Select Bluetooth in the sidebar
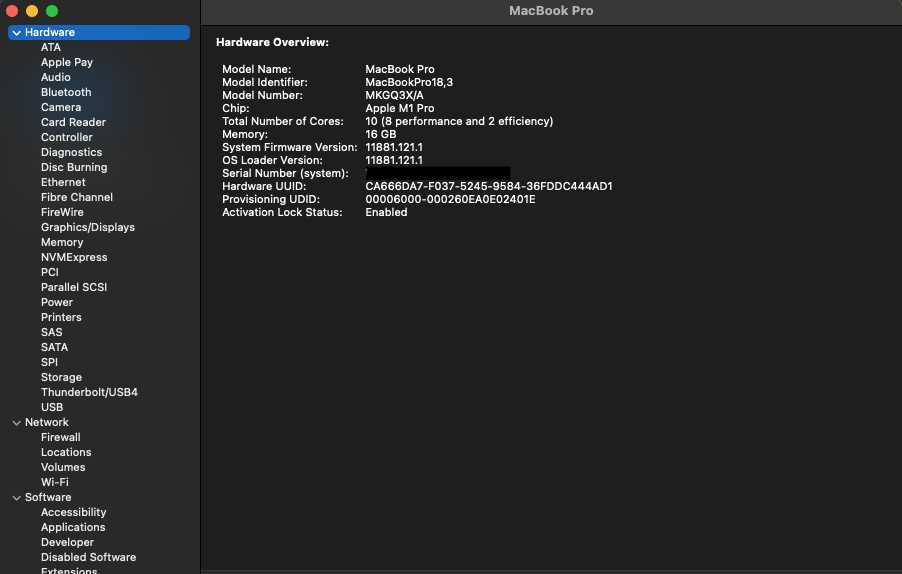 coord(66,92)
